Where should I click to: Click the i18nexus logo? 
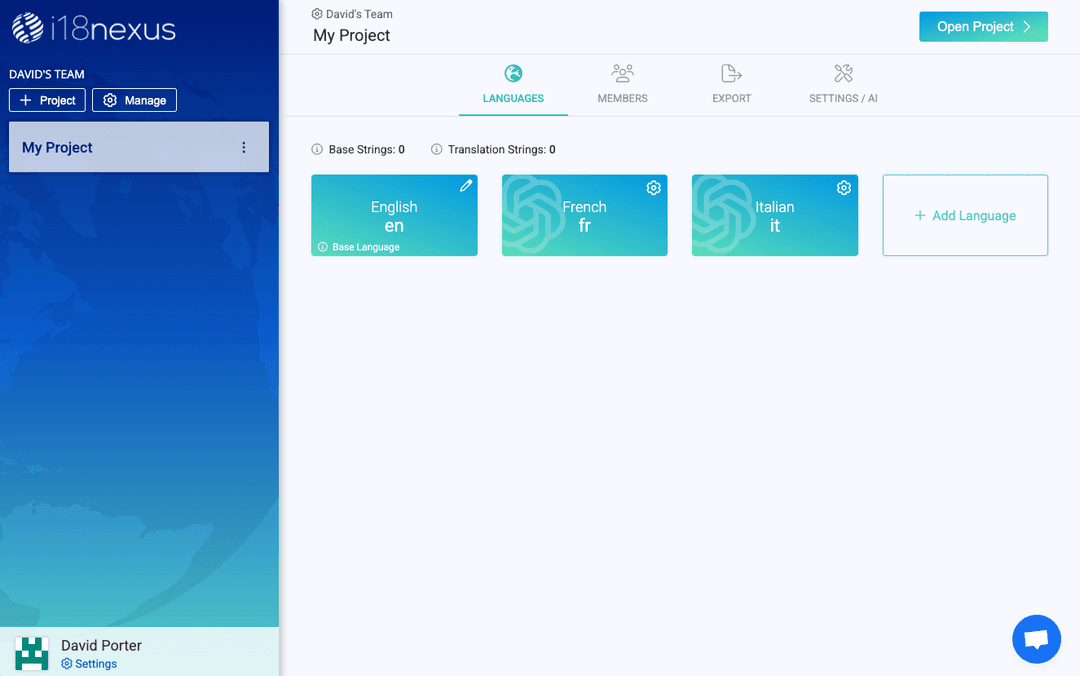pos(93,29)
